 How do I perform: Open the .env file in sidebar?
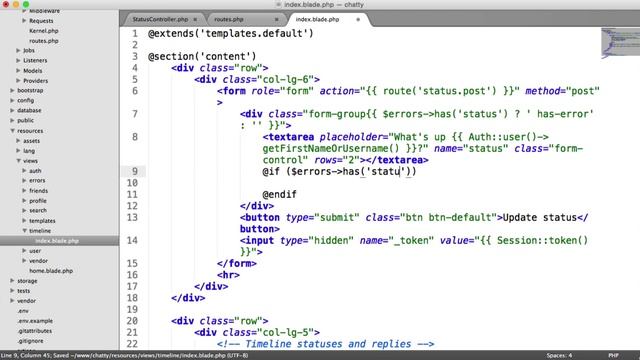23,311
